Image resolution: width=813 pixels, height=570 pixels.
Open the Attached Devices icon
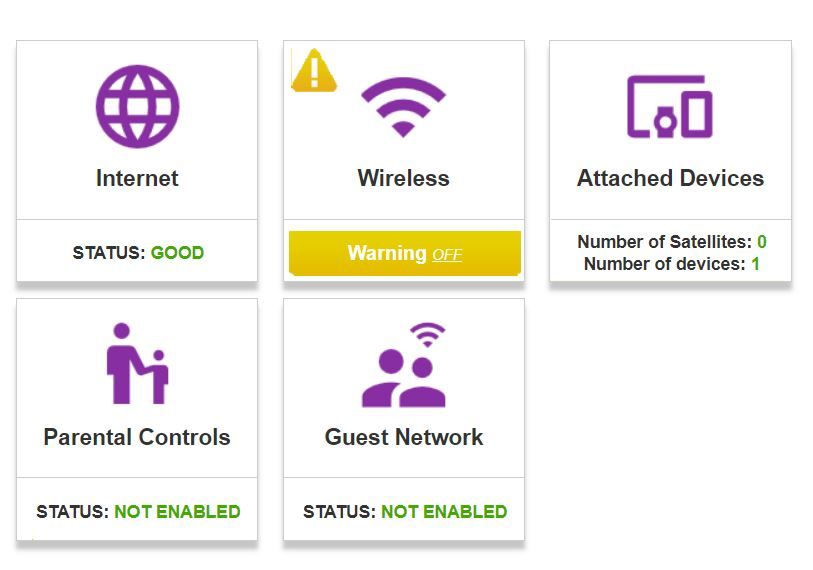[x=669, y=106]
